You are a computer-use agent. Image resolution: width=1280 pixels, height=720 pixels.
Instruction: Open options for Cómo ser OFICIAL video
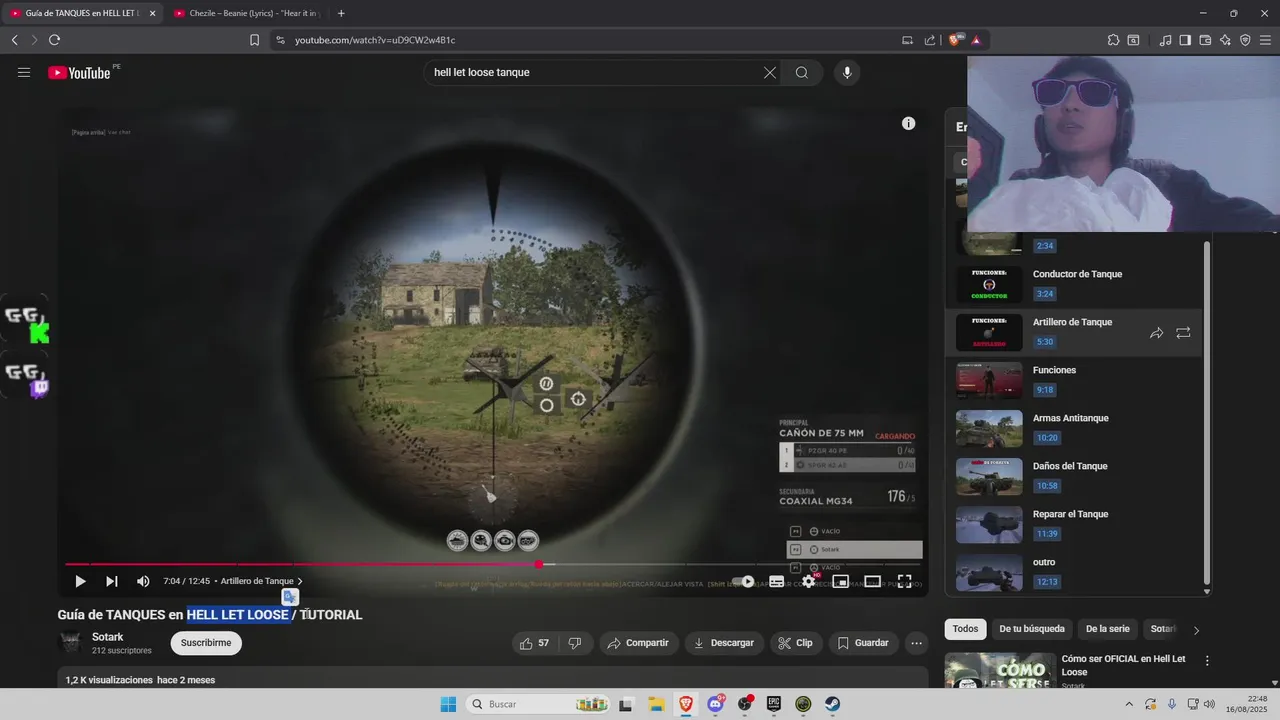(x=1207, y=661)
